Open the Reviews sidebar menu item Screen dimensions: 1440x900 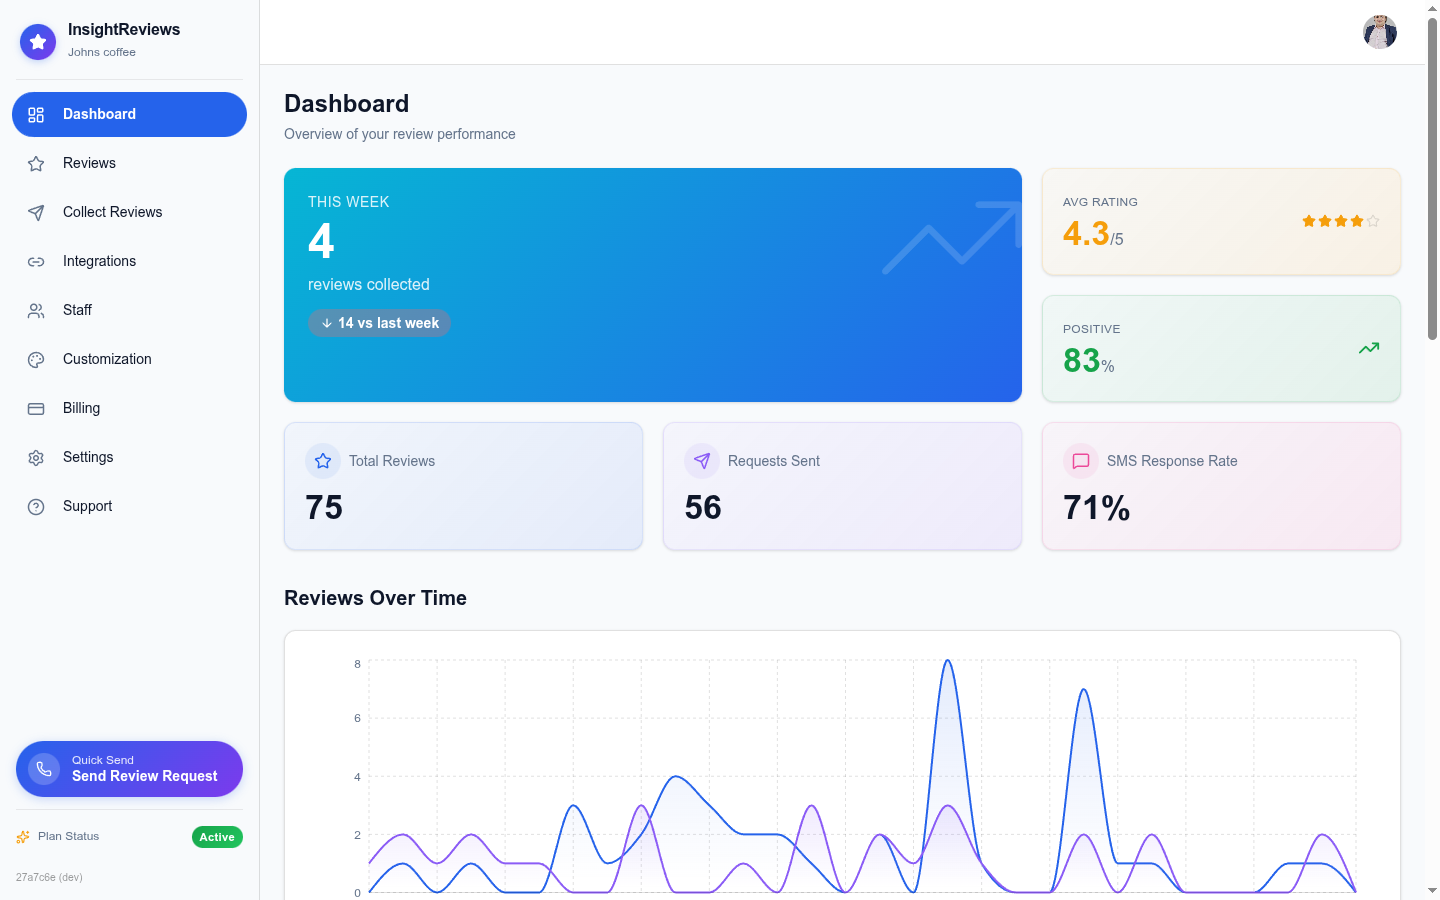click(89, 163)
